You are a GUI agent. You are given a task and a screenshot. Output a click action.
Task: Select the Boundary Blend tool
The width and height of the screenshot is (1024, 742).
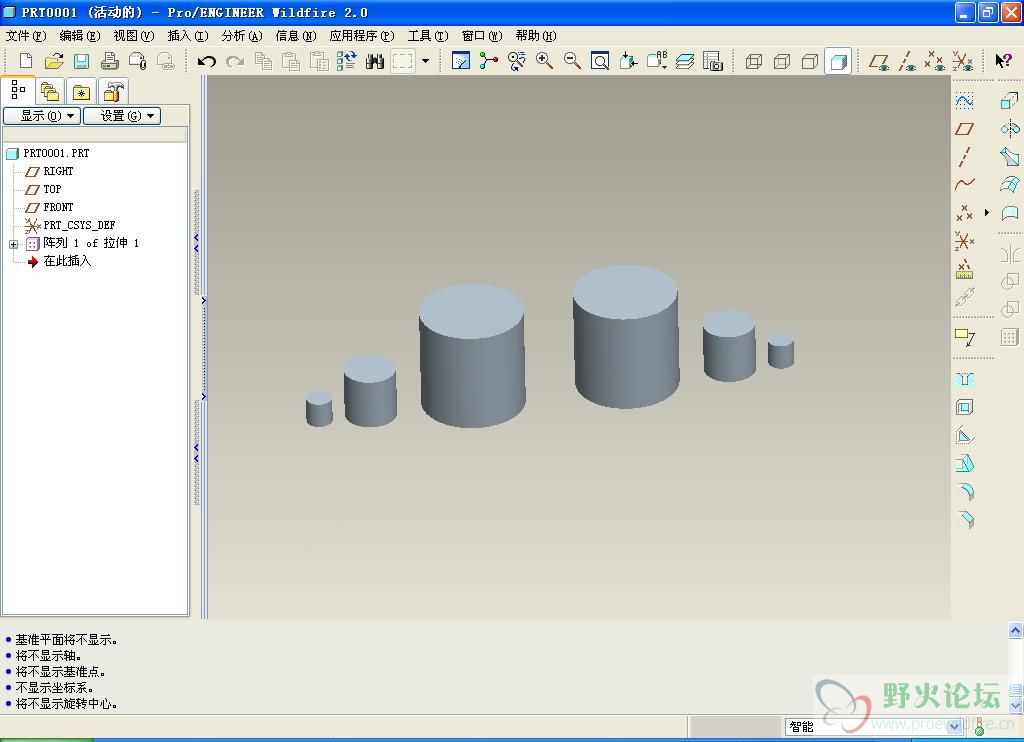1010,184
